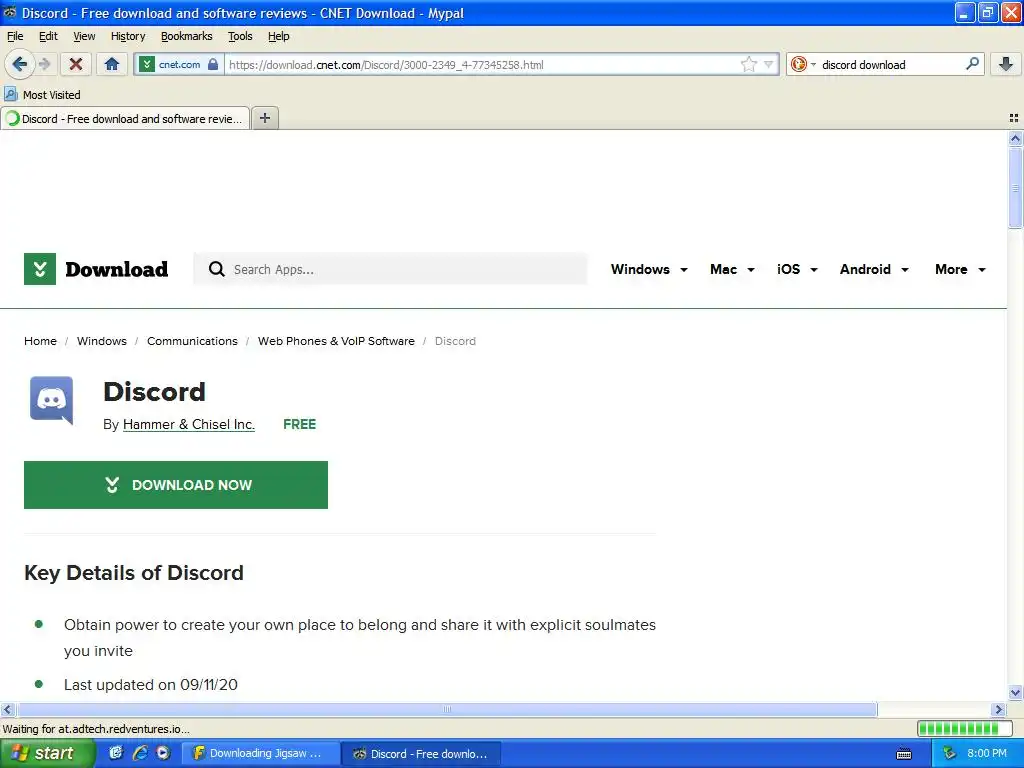The image size is (1024, 768).
Task: Click the search magnifier in browser search box
Action: coord(972,64)
